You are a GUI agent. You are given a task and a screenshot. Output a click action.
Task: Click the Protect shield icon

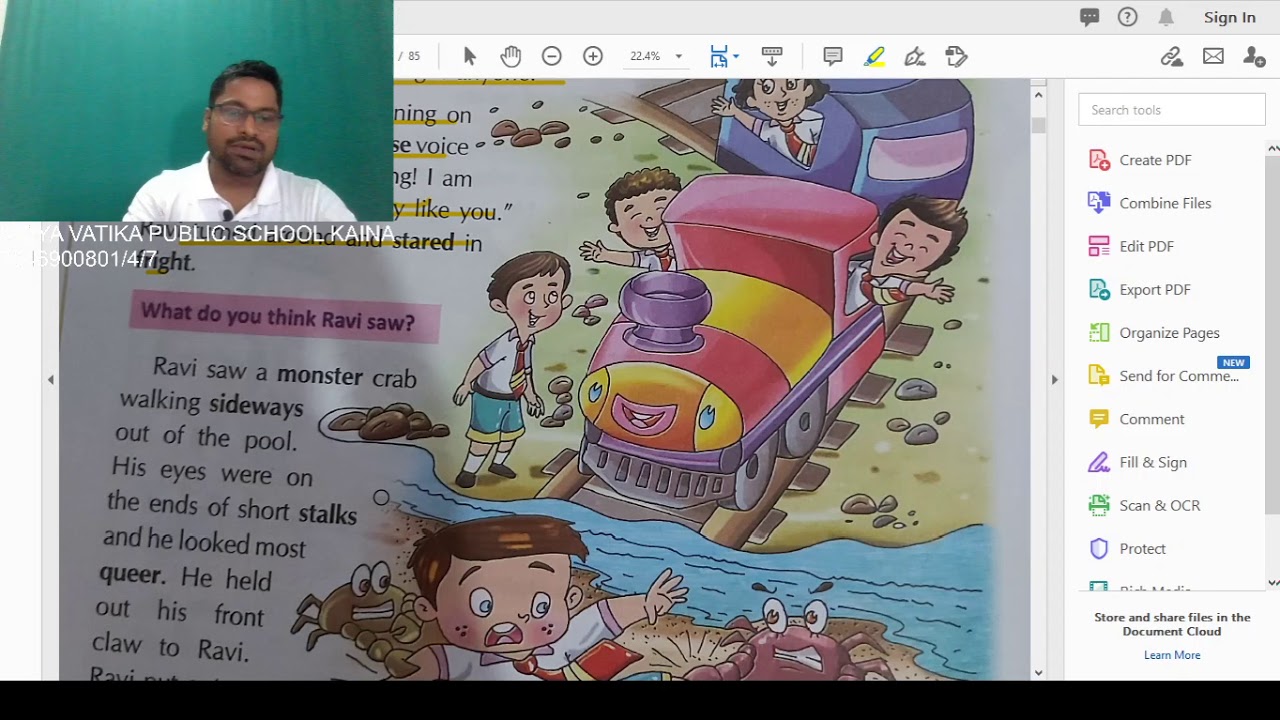point(1099,548)
